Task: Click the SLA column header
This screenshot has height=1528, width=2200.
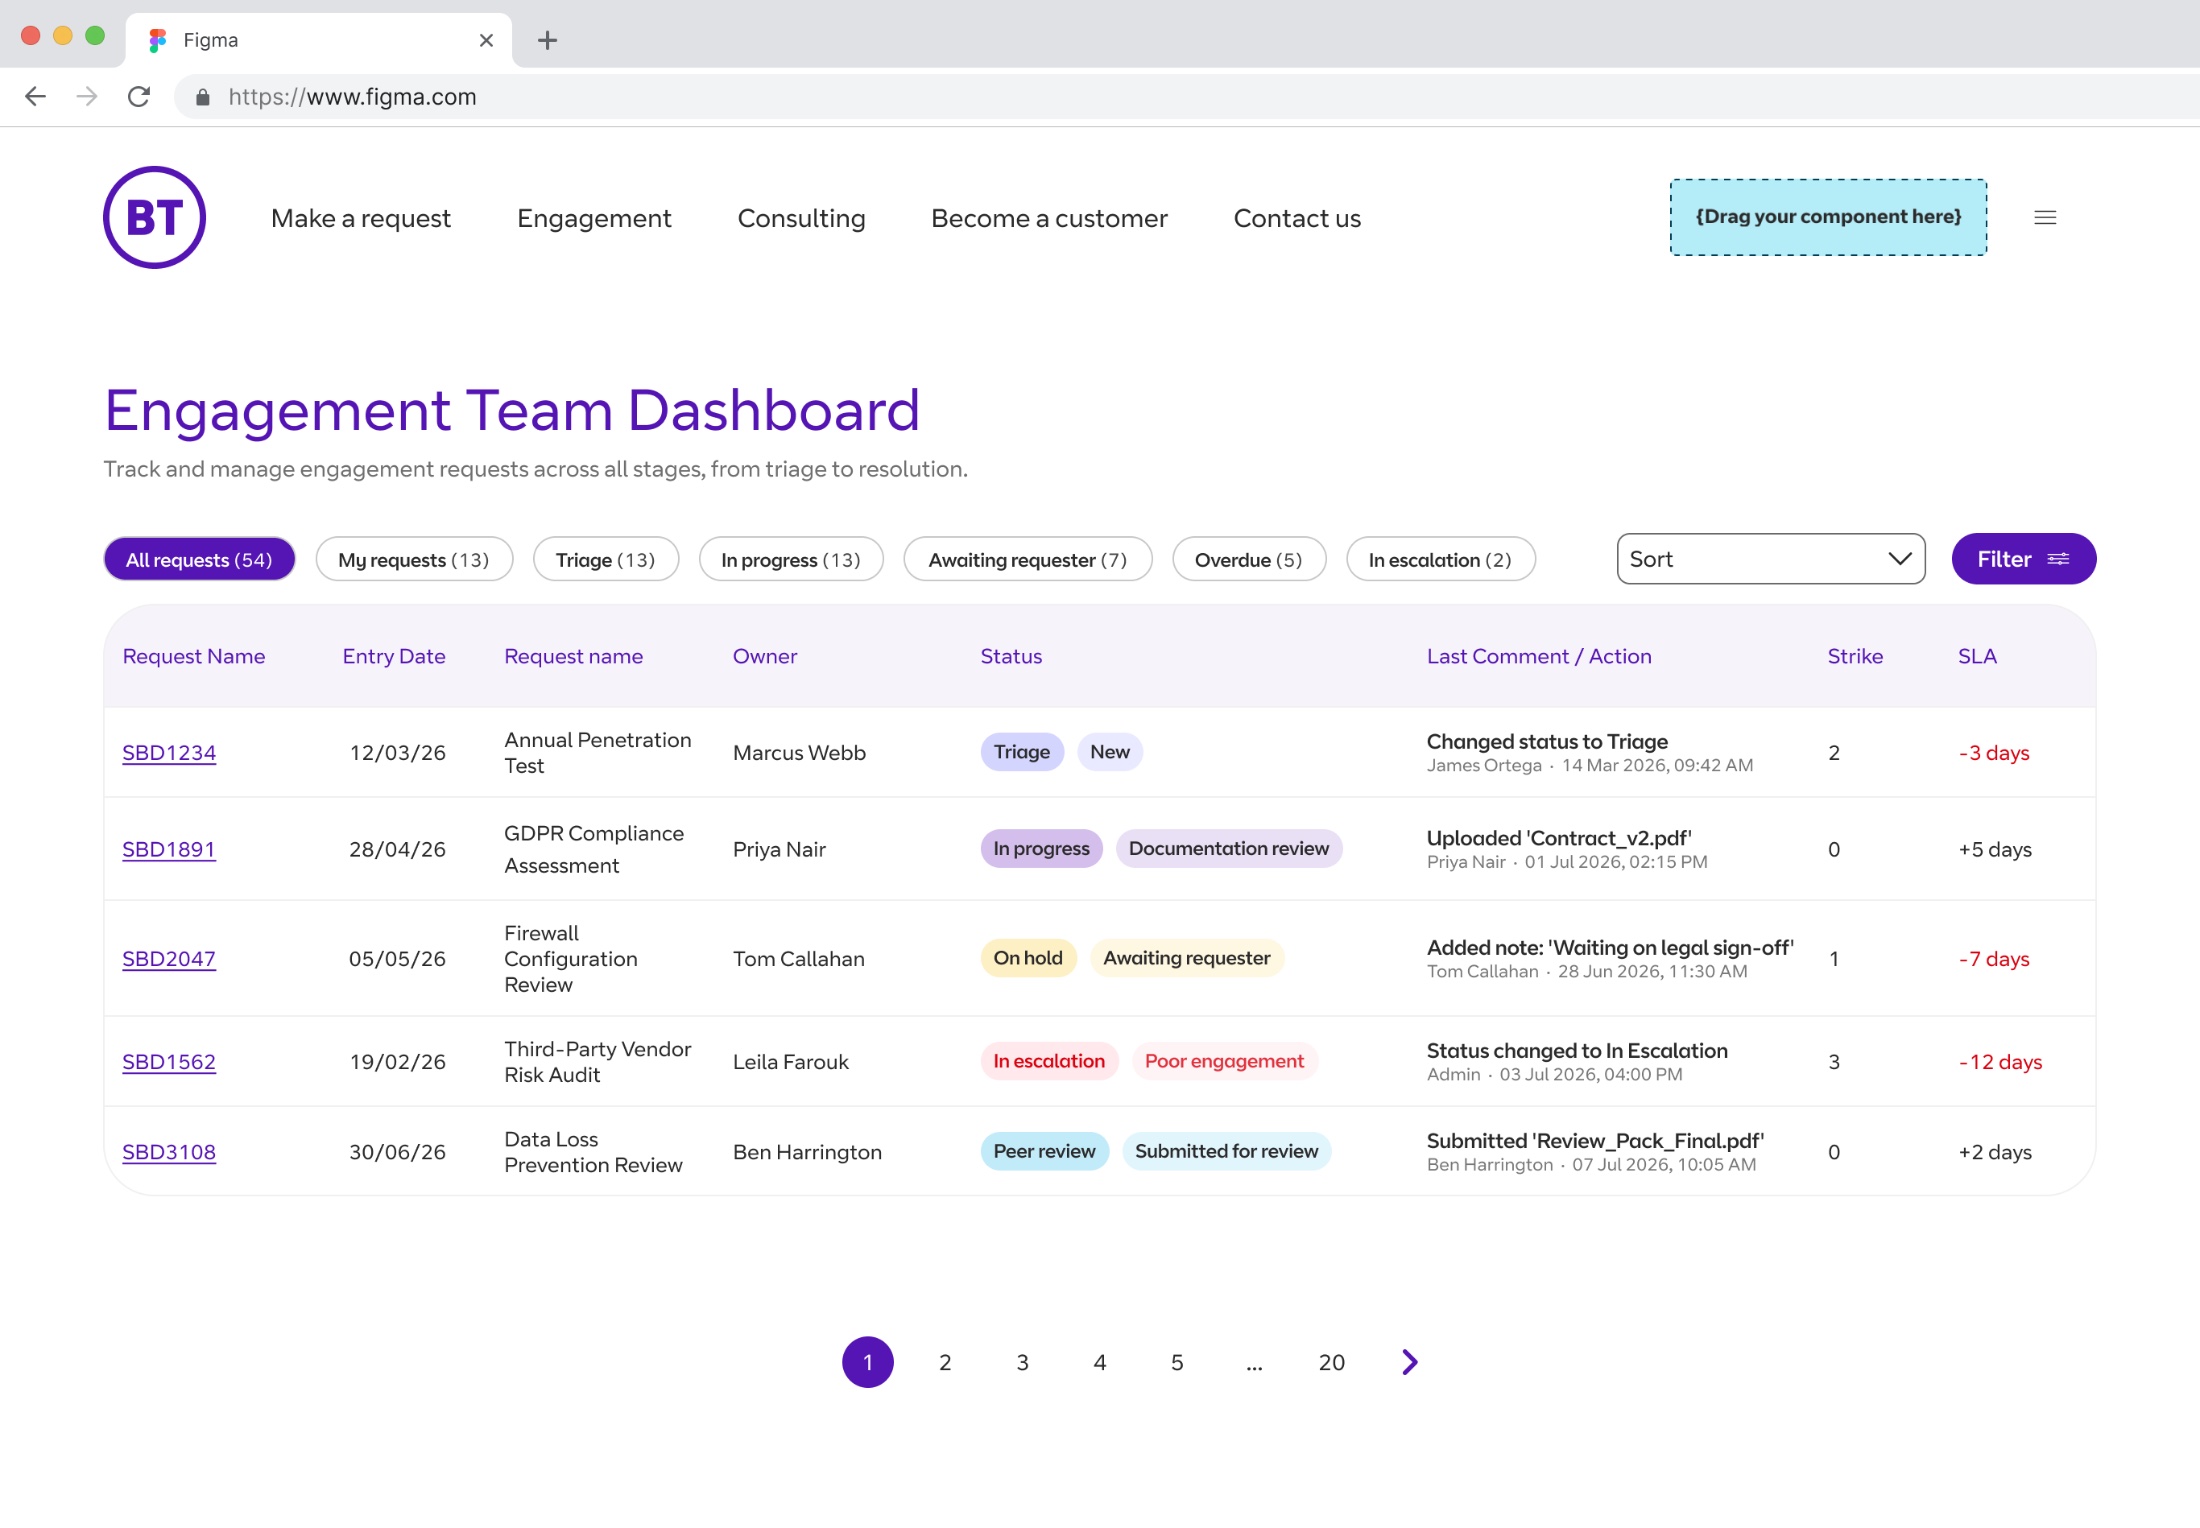Action: (x=1977, y=656)
